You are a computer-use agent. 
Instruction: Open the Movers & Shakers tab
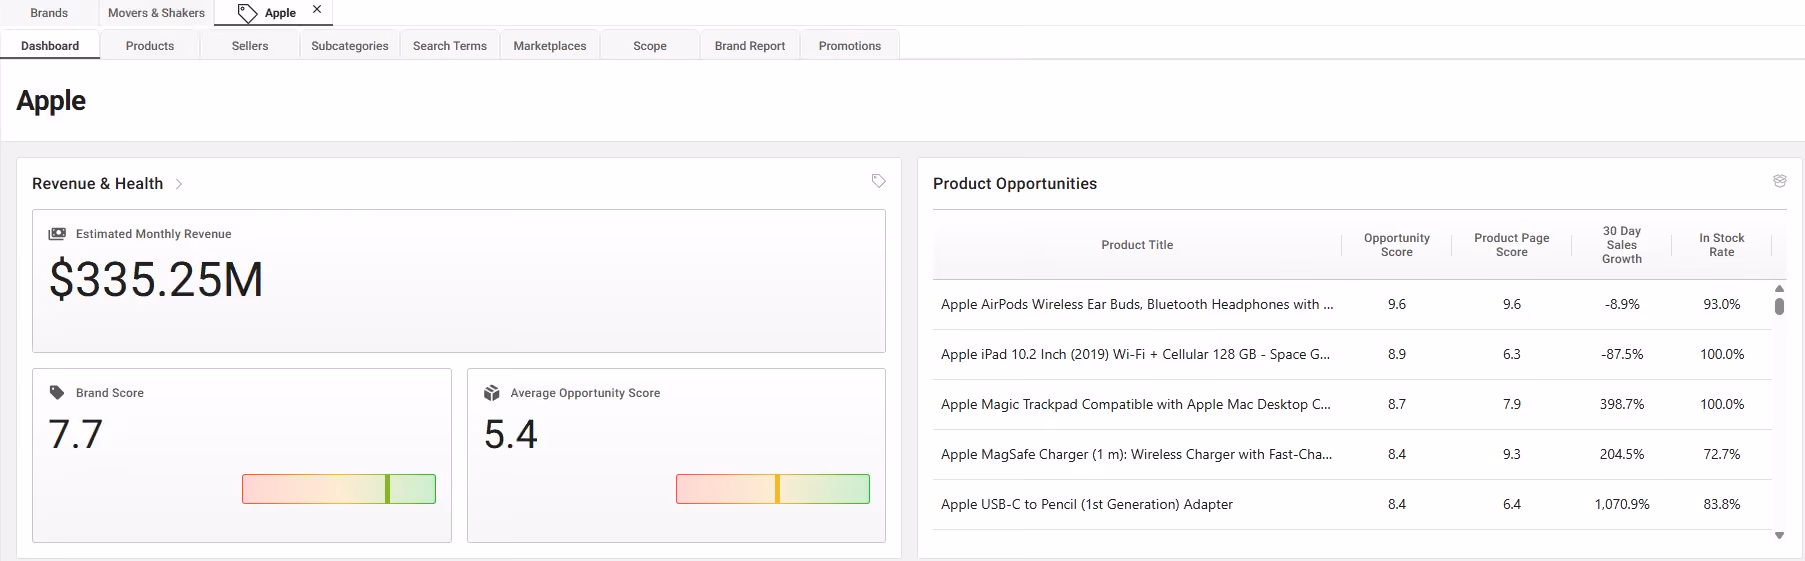156,13
